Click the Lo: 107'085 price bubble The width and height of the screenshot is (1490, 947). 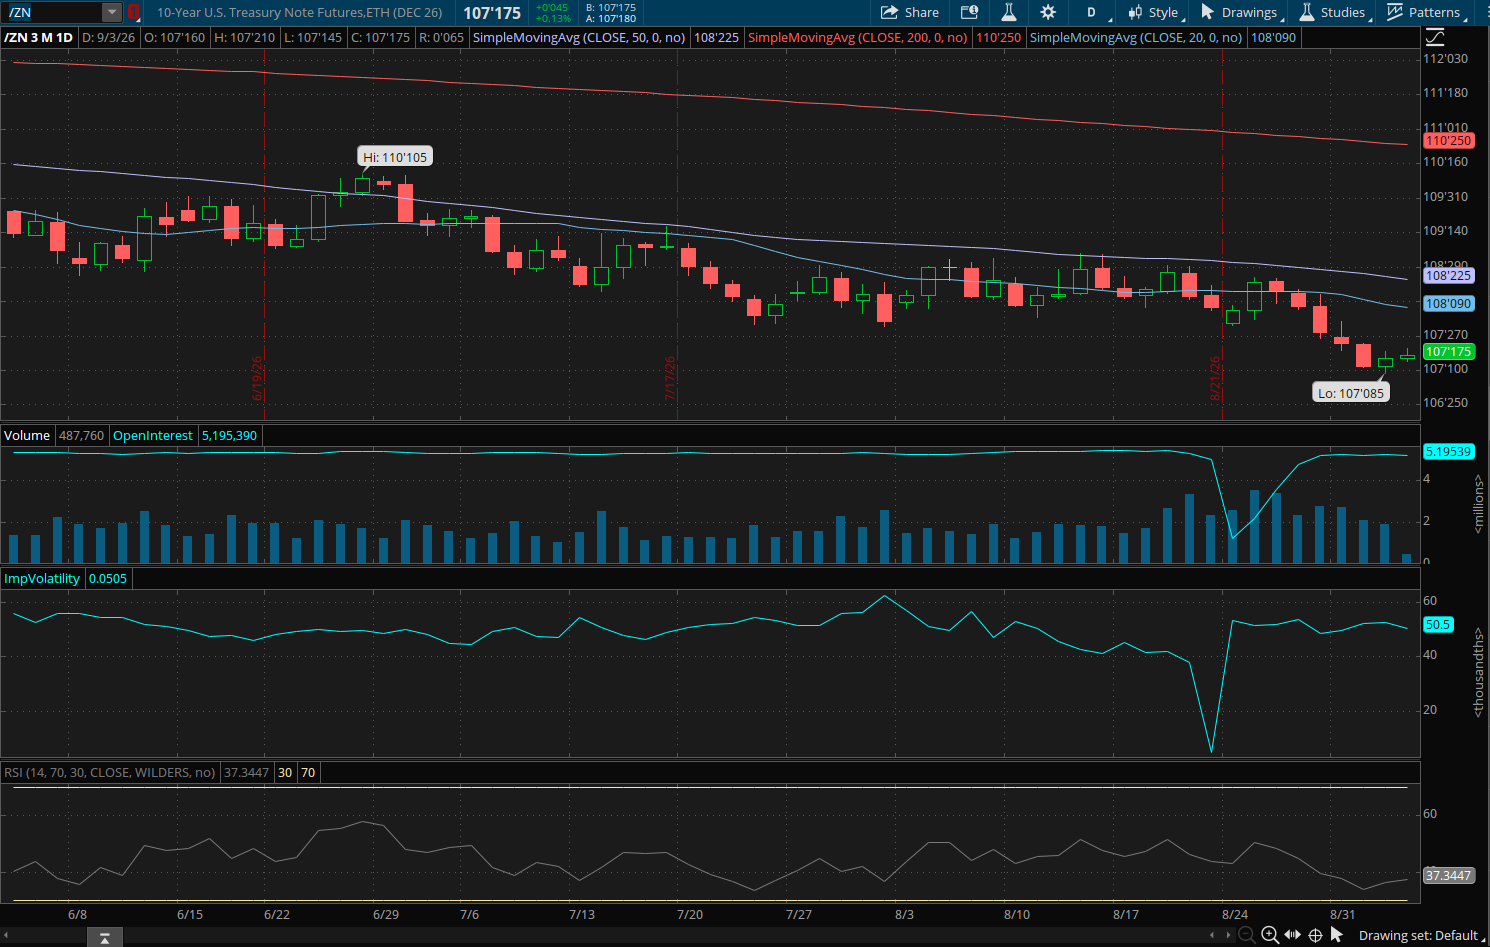tap(1351, 393)
